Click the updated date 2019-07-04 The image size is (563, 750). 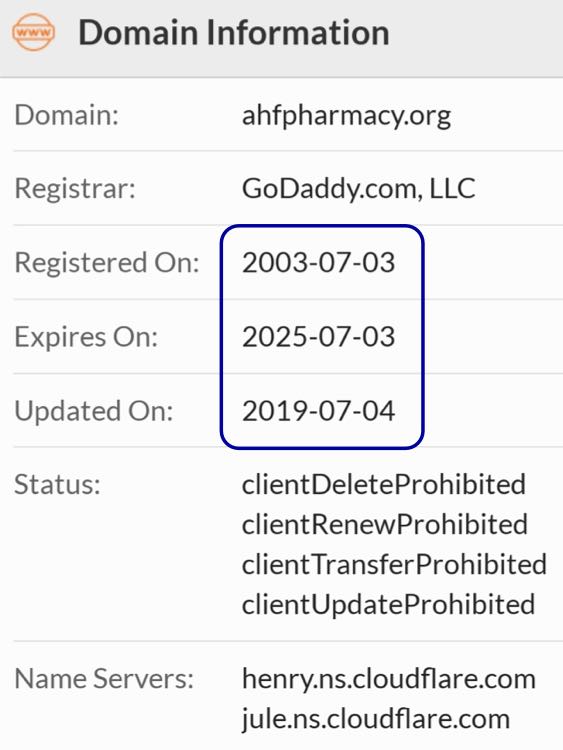319,411
